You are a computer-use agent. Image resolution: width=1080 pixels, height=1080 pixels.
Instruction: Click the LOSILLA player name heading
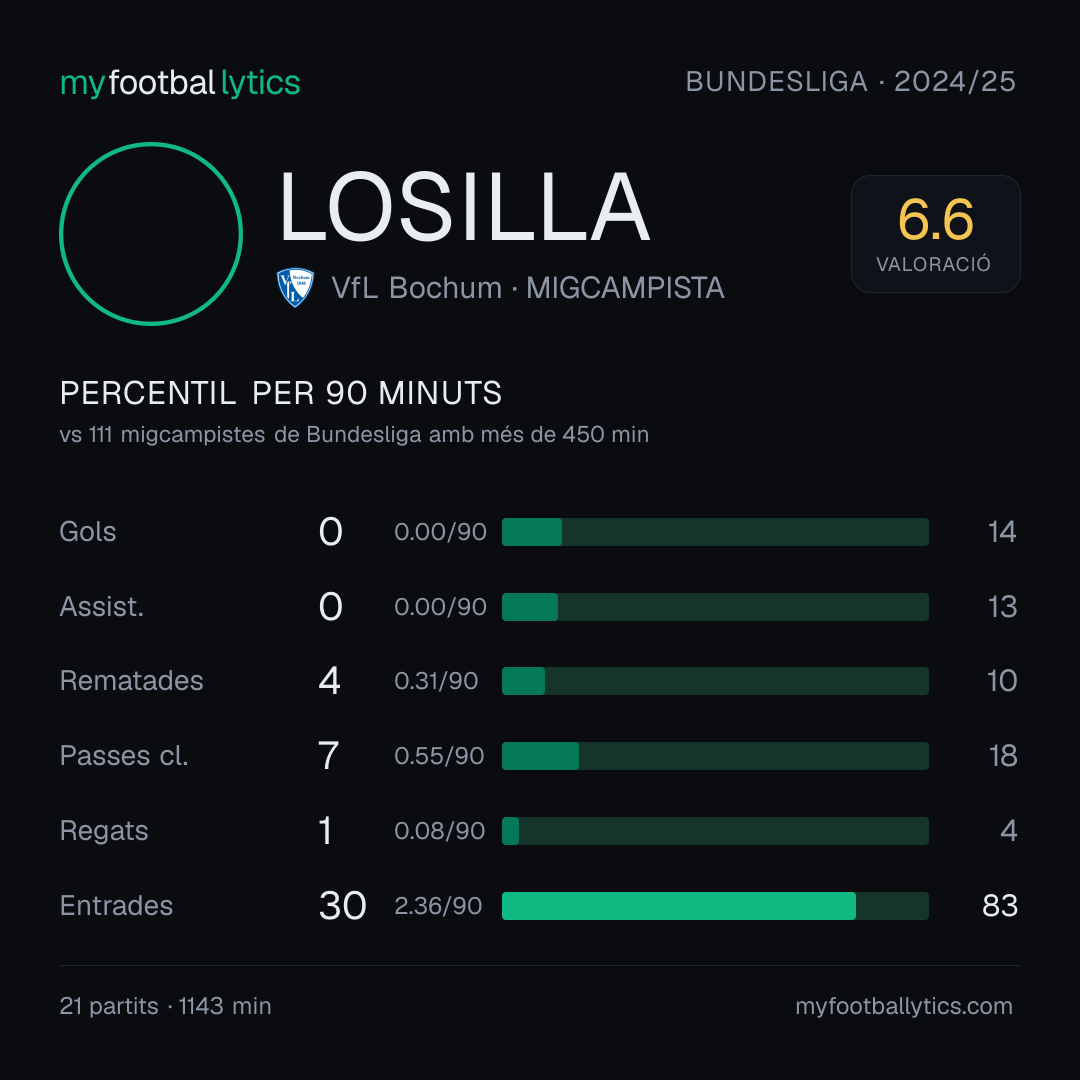pyautogui.click(x=464, y=207)
